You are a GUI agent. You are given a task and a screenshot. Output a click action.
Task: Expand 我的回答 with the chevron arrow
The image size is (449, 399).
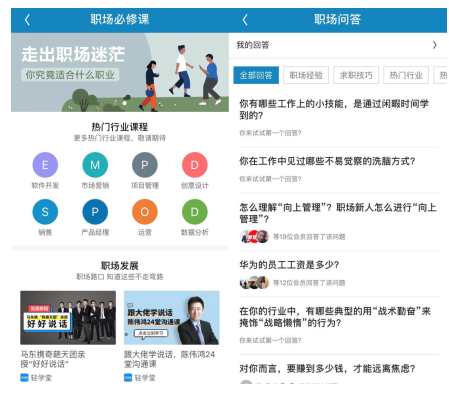[435, 45]
